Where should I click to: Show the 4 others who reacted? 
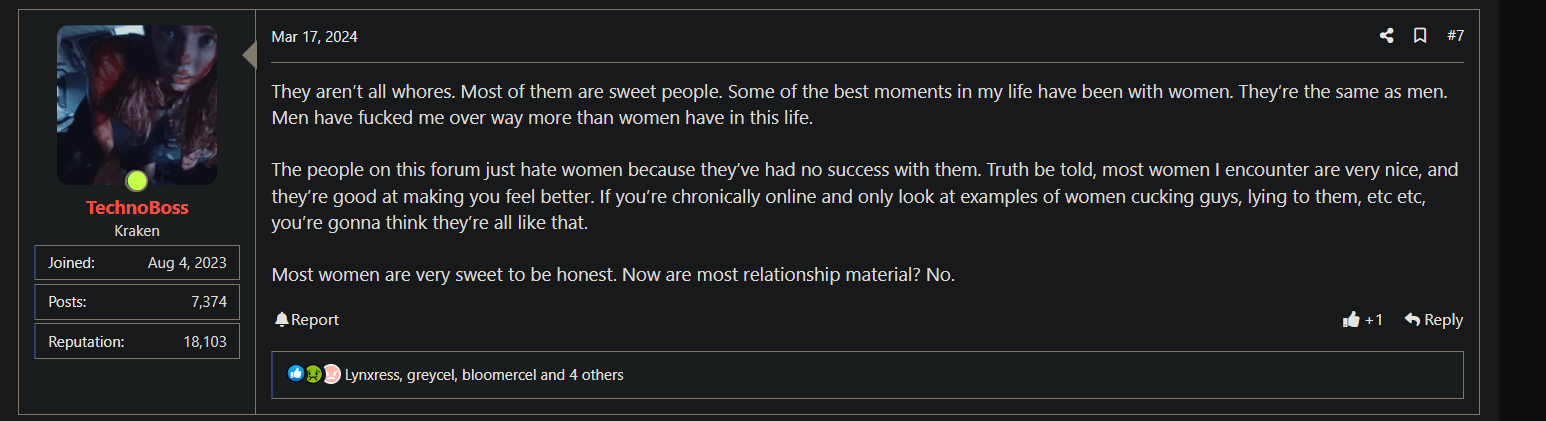click(x=596, y=375)
